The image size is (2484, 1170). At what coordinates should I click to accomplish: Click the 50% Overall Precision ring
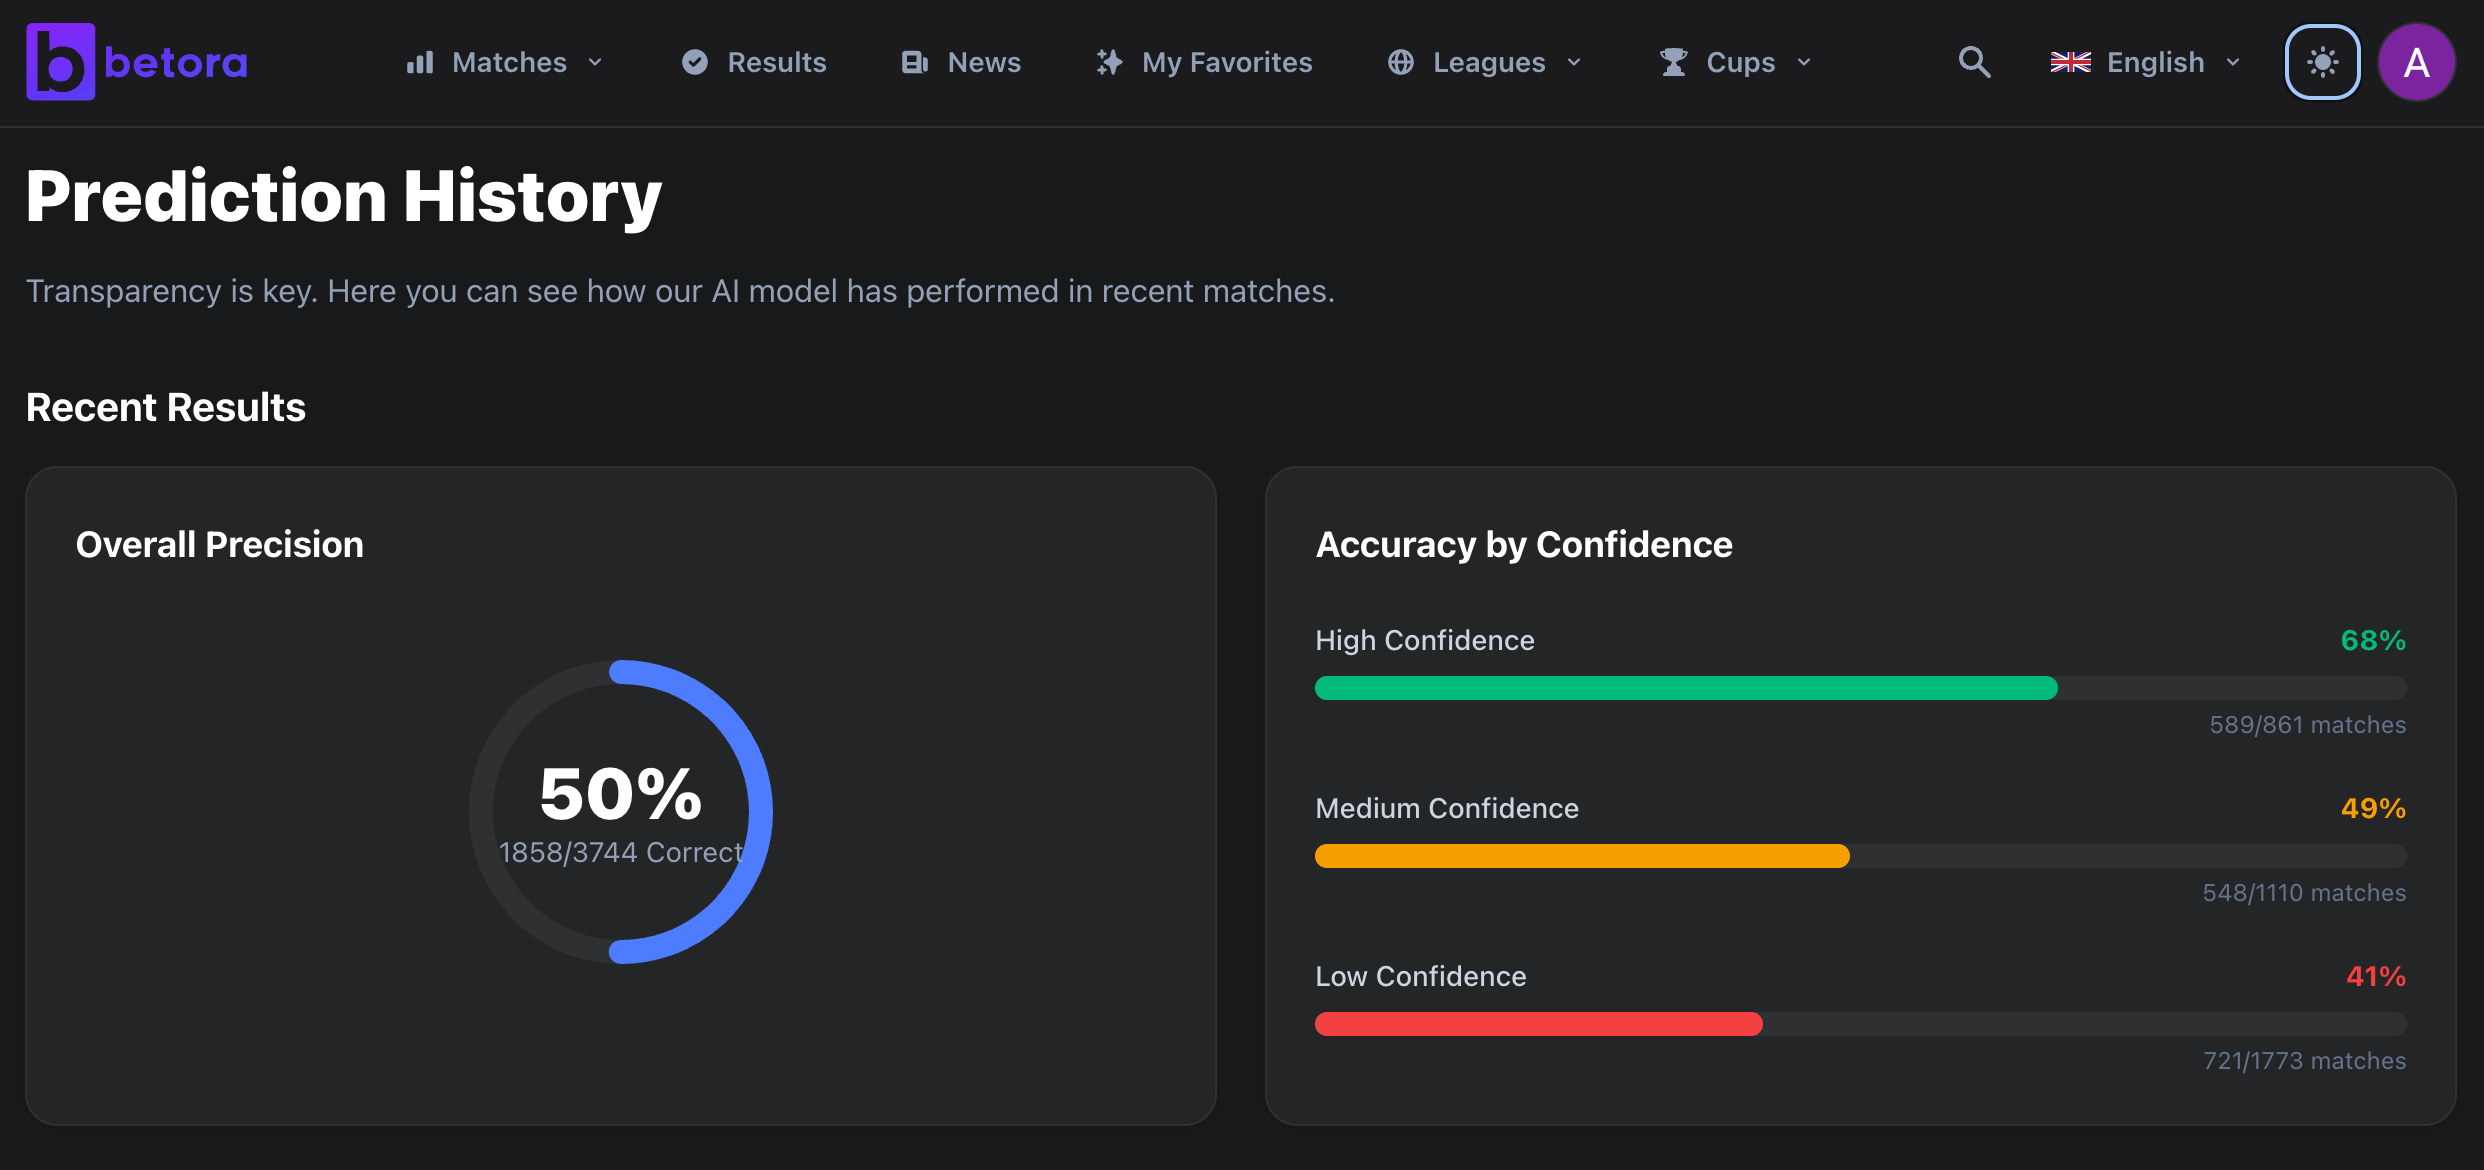pyautogui.click(x=621, y=811)
